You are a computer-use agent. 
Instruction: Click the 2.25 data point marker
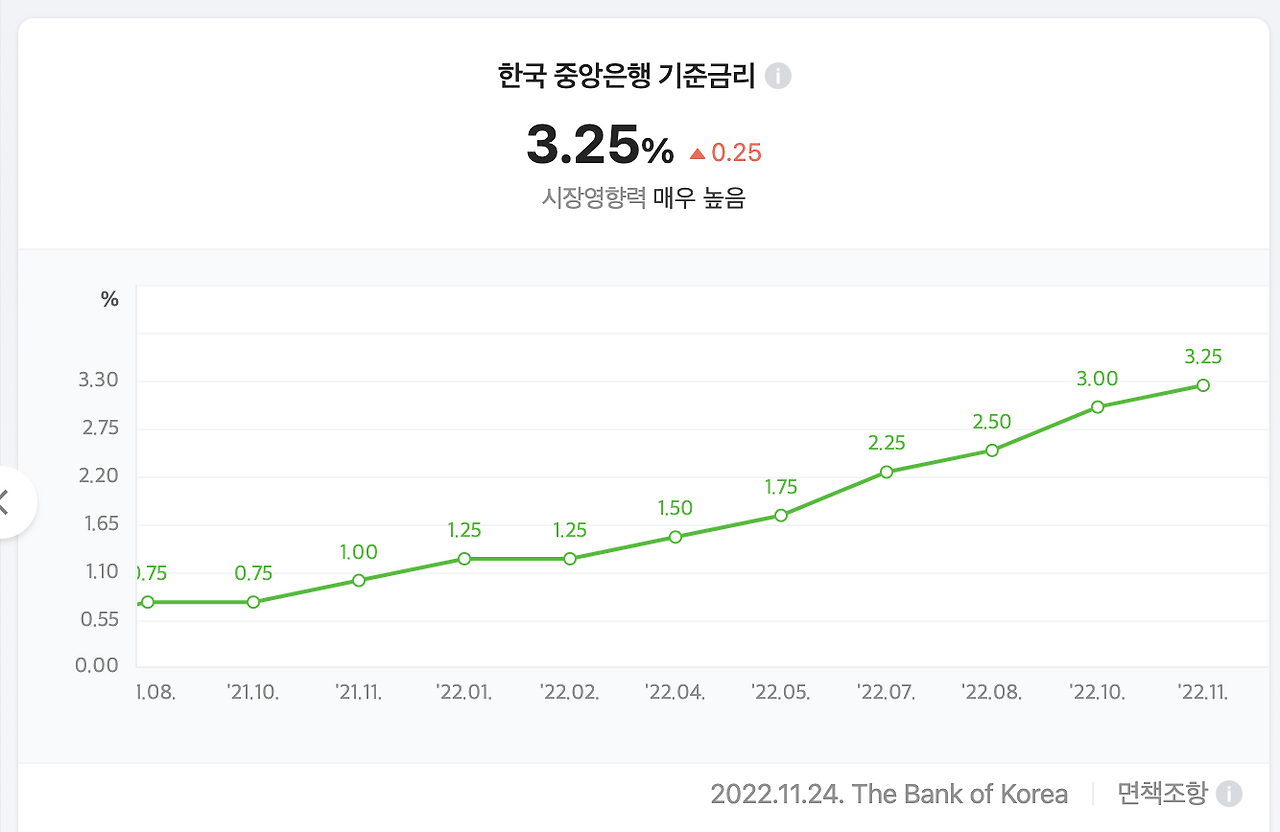tap(886, 470)
